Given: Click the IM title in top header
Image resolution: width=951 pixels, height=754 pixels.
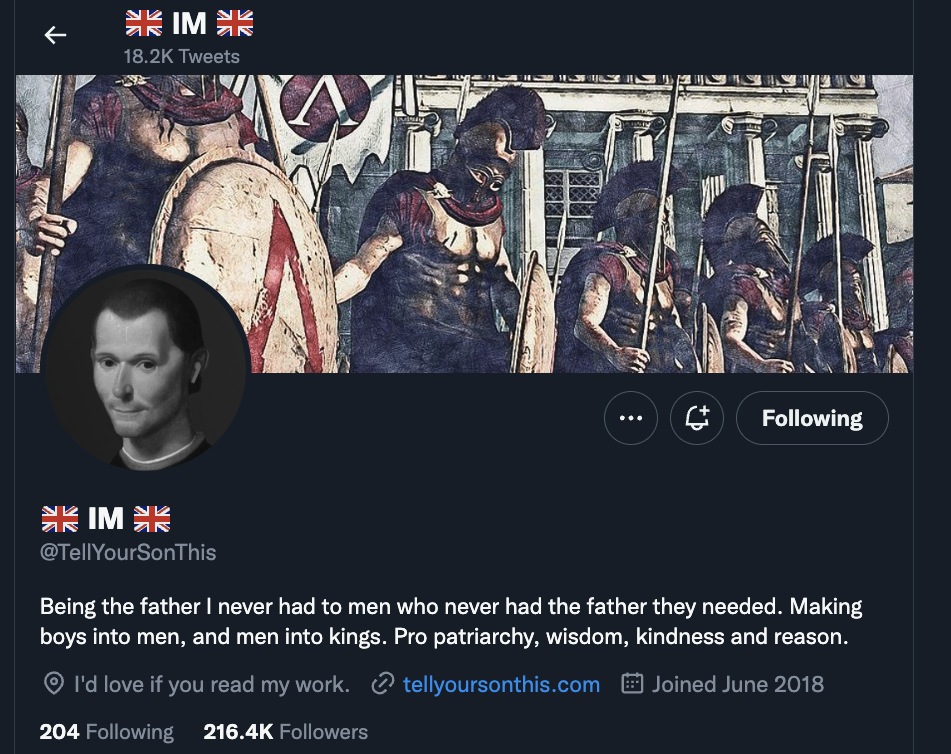Looking at the screenshot, I should click(189, 23).
